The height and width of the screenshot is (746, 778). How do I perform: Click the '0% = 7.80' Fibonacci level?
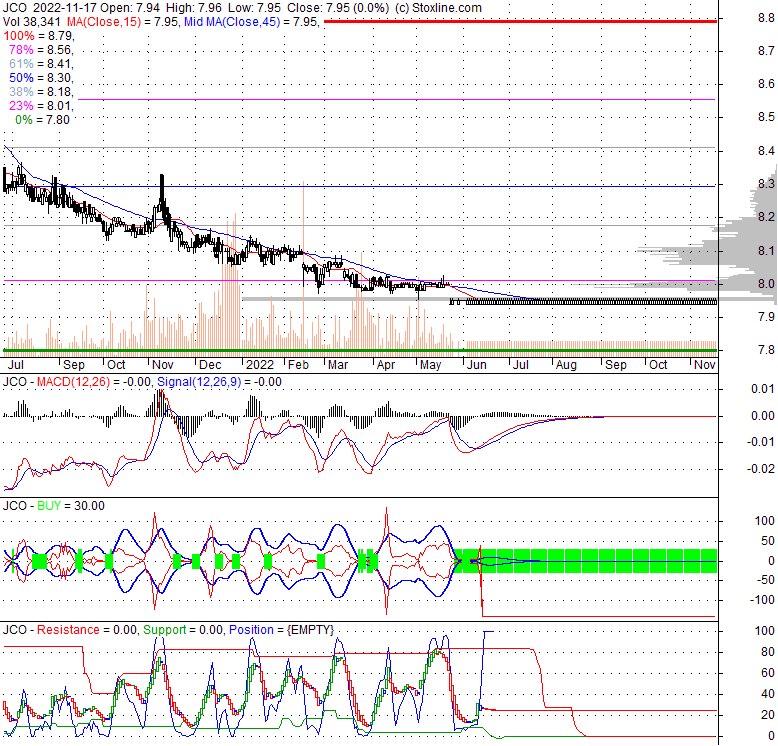click(42, 120)
